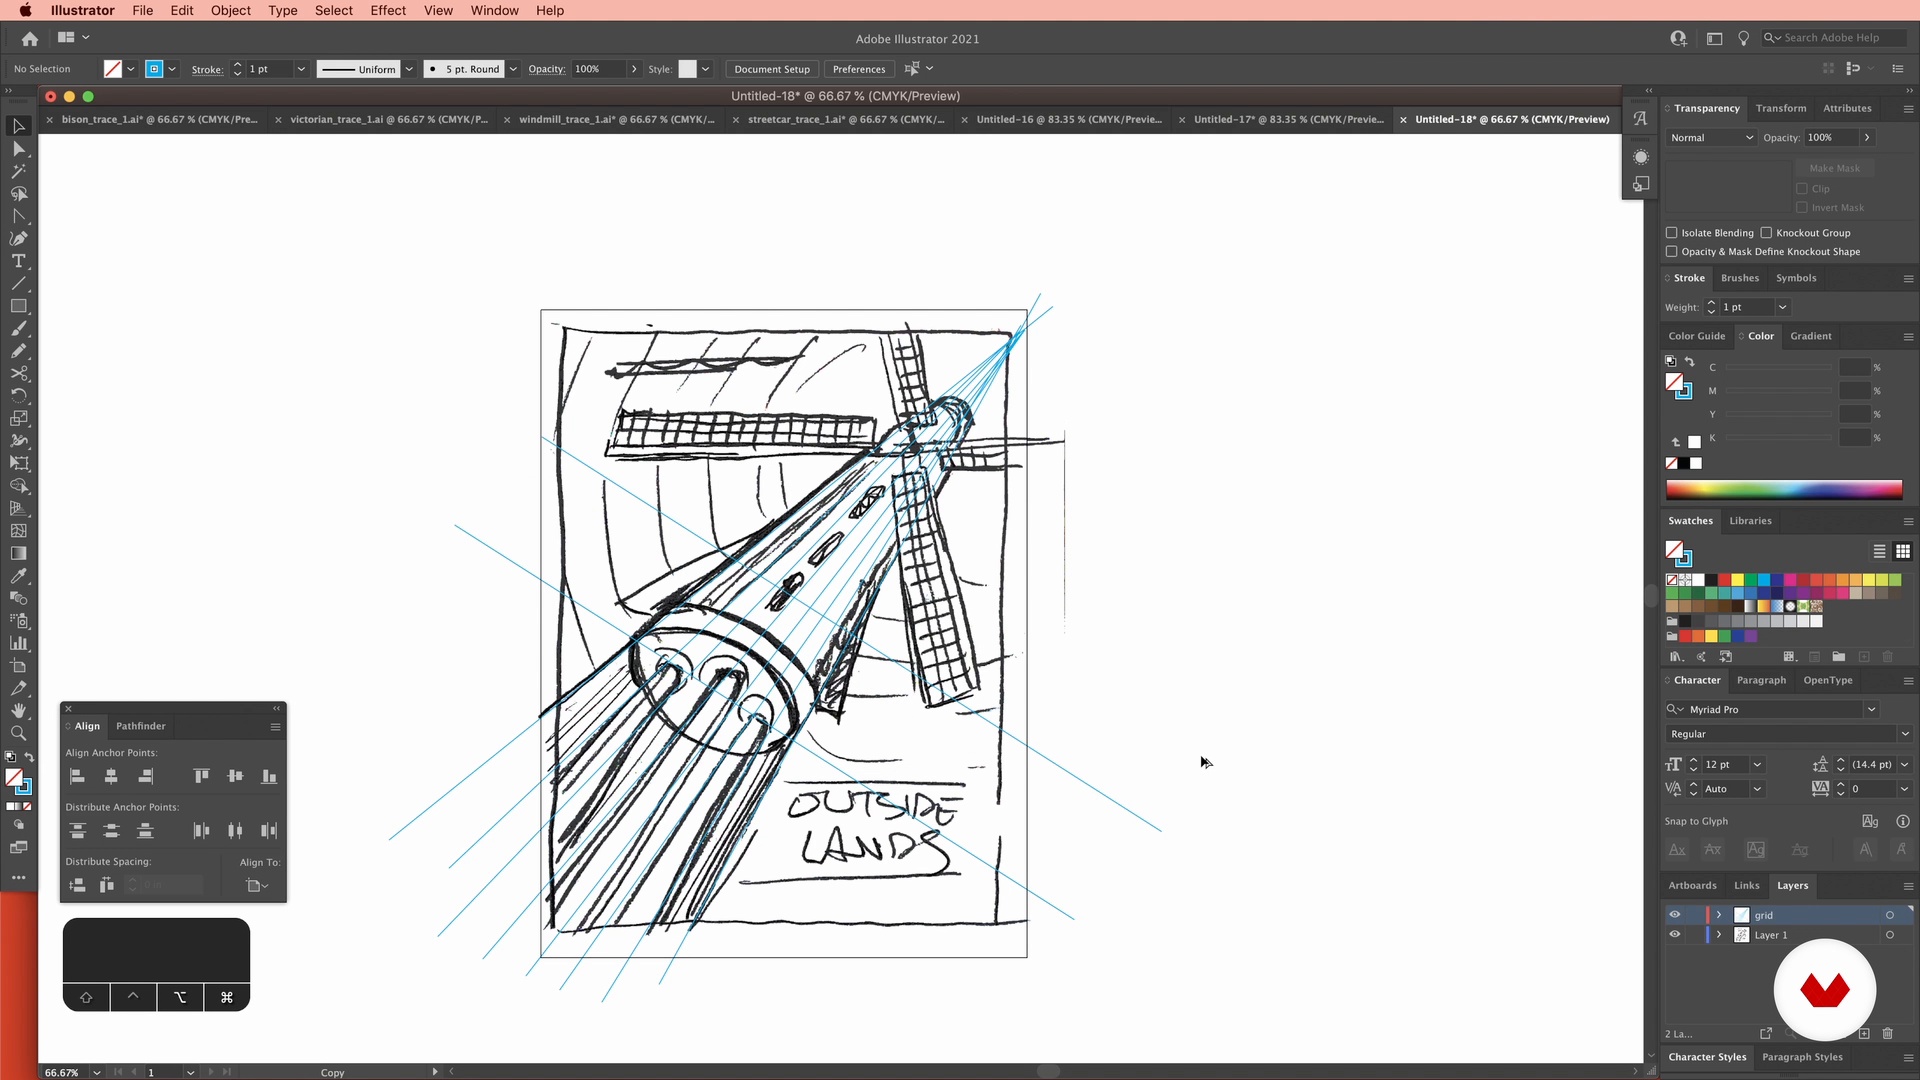Click fill color swatch in control bar

(113, 69)
